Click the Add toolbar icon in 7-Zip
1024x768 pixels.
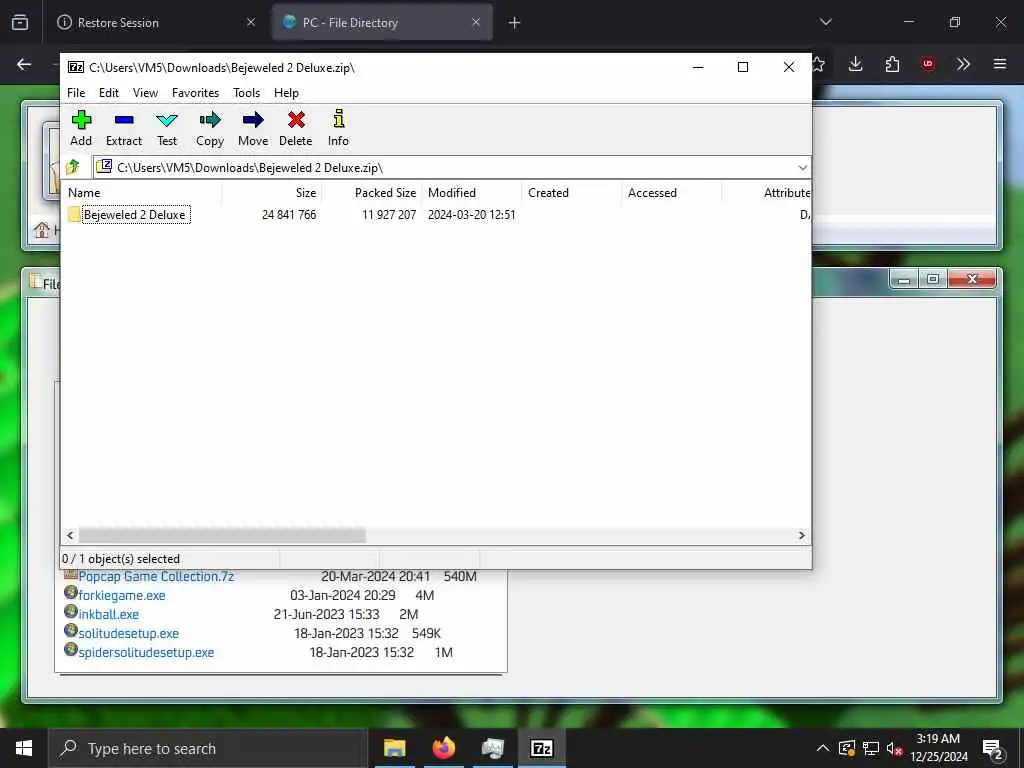coord(81,128)
